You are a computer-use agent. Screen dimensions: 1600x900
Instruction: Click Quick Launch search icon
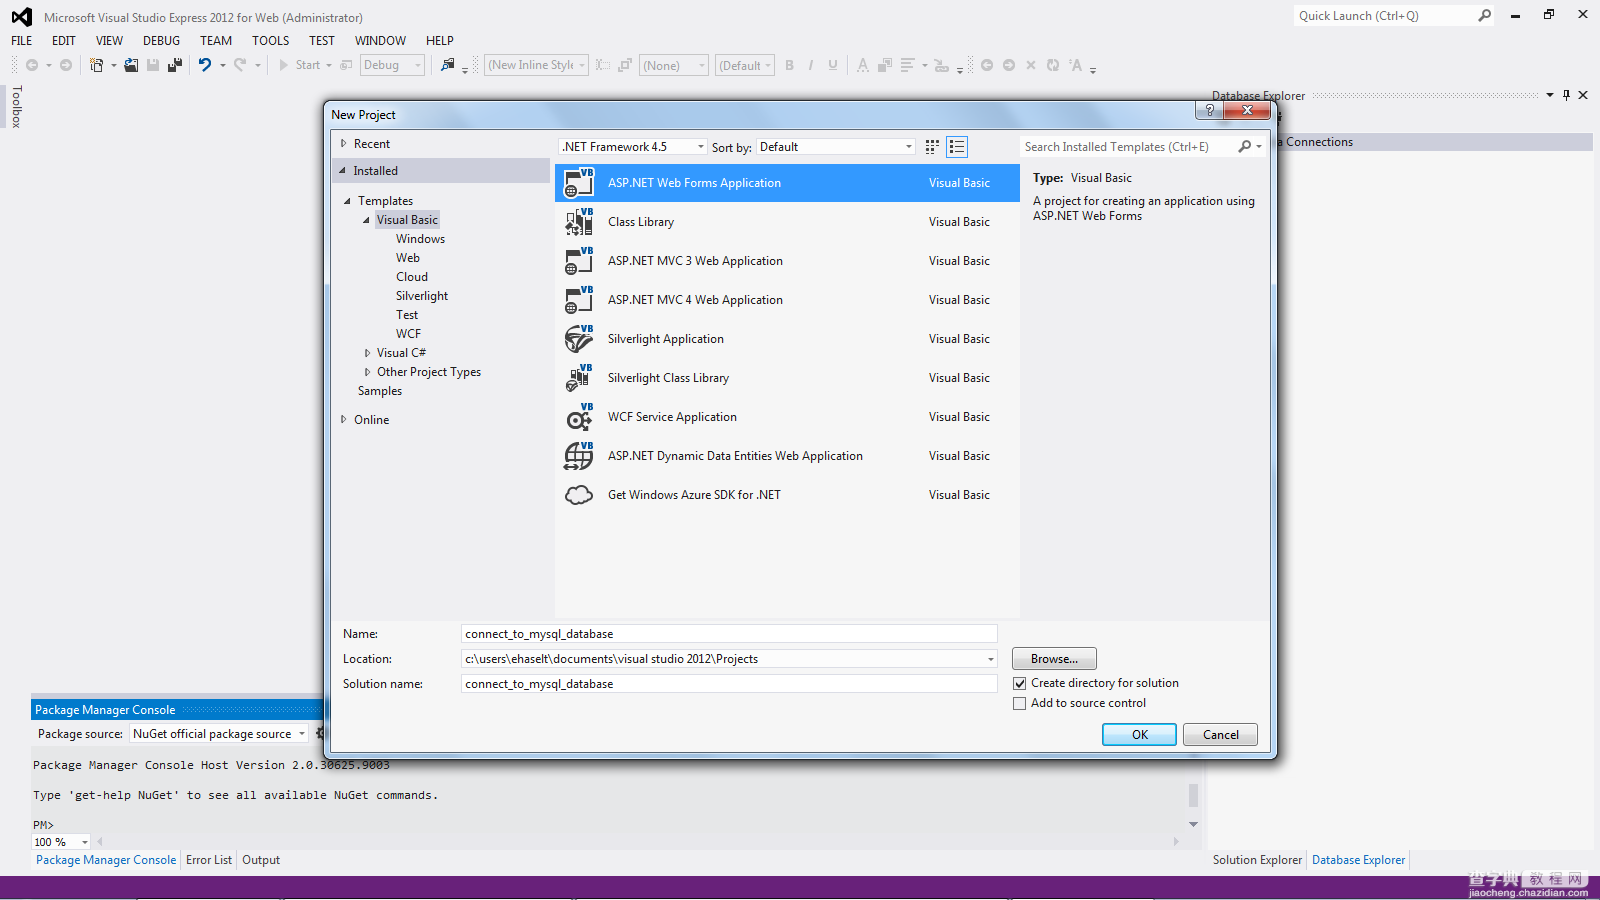click(x=1485, y=15)
